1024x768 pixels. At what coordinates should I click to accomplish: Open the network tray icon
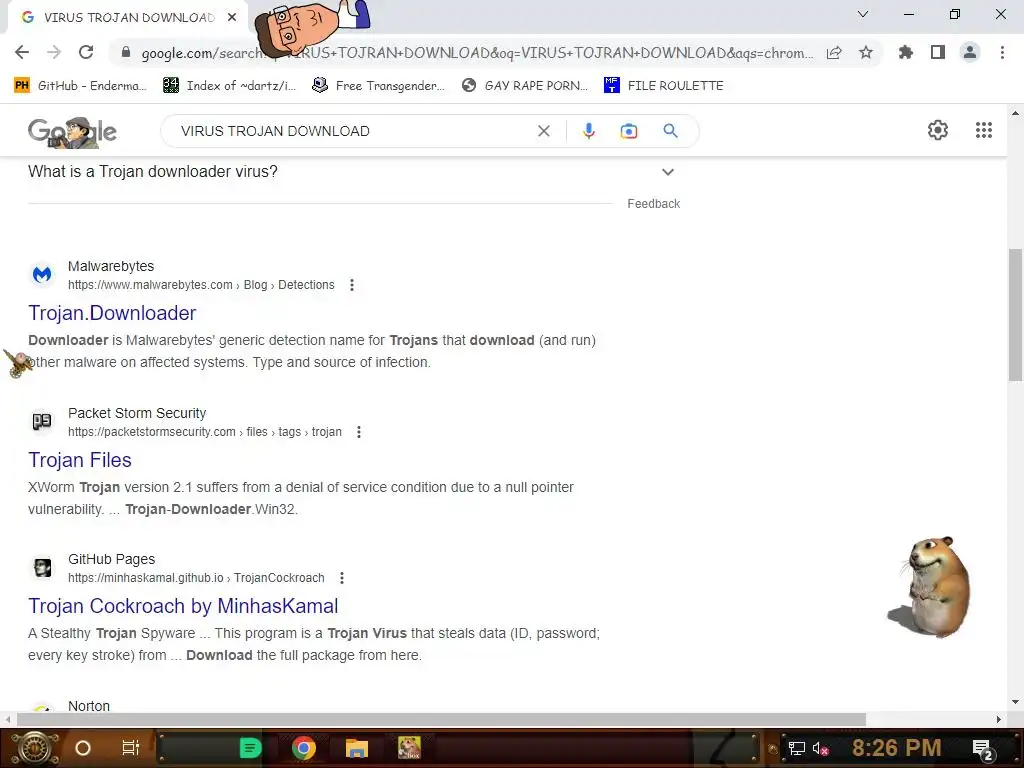pos(797,748)
